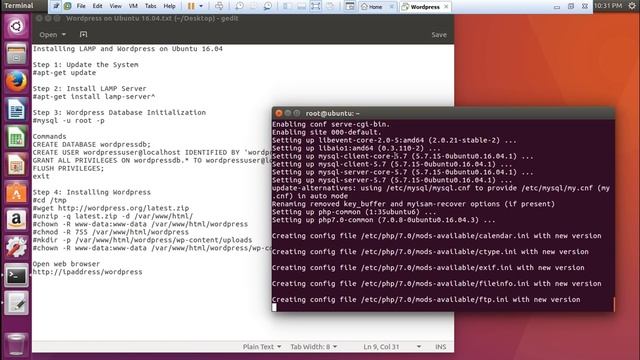Open LibreOffice Impress from the launcher
Image resolution: width=640 pixels, height=360 pixels.
point(16,165)
